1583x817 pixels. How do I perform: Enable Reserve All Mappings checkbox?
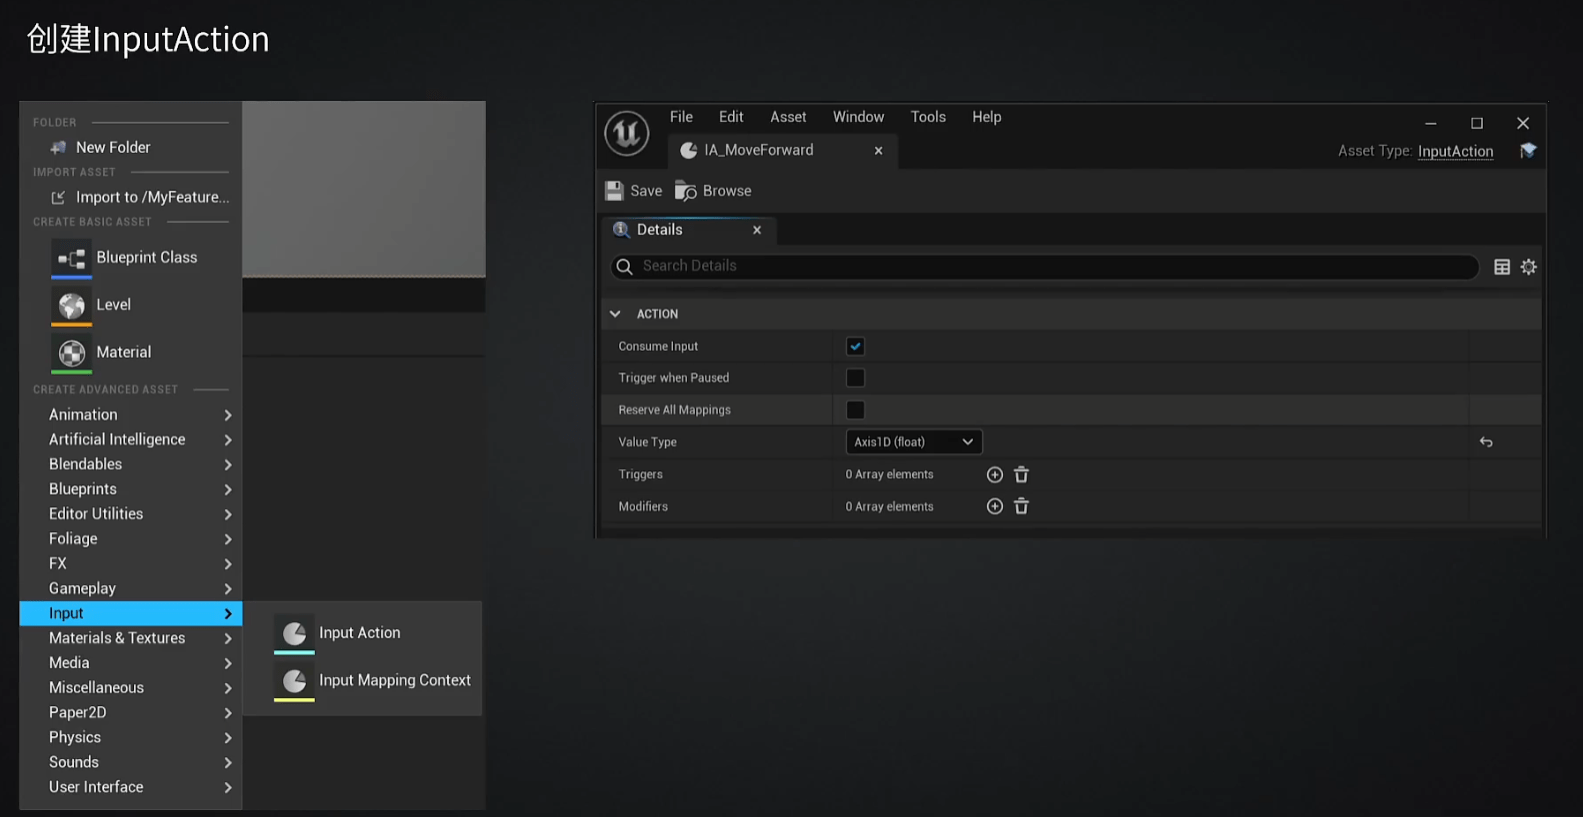click(x=855, y=410)
